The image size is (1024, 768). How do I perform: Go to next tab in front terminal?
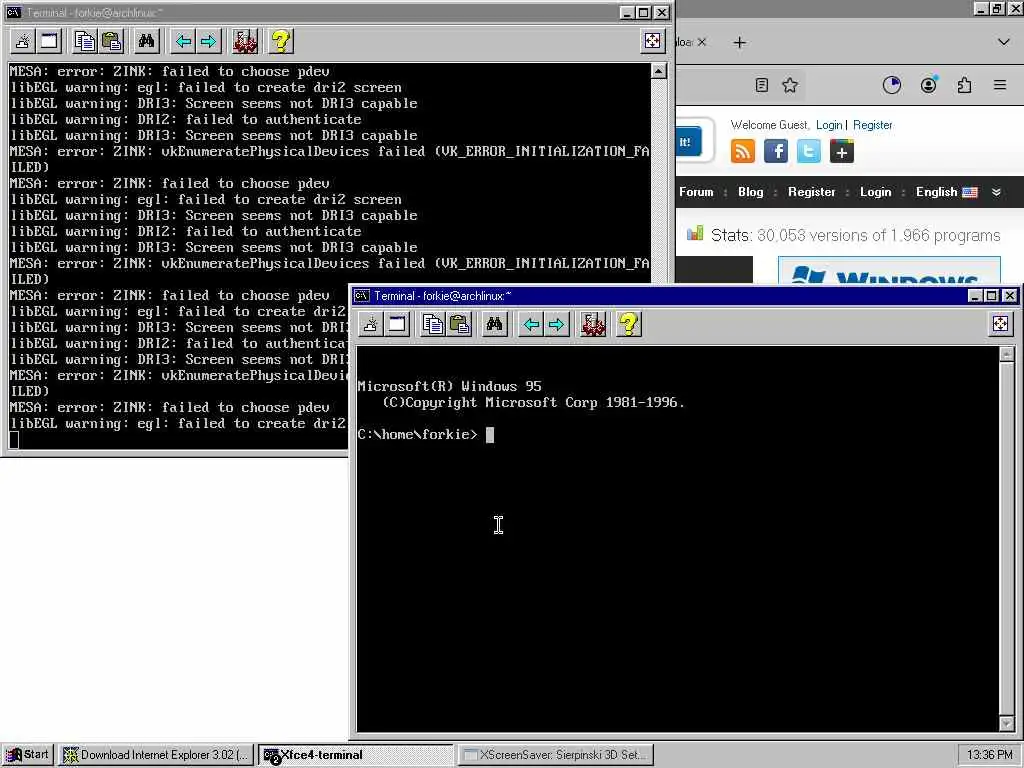(x=556, y=324)
